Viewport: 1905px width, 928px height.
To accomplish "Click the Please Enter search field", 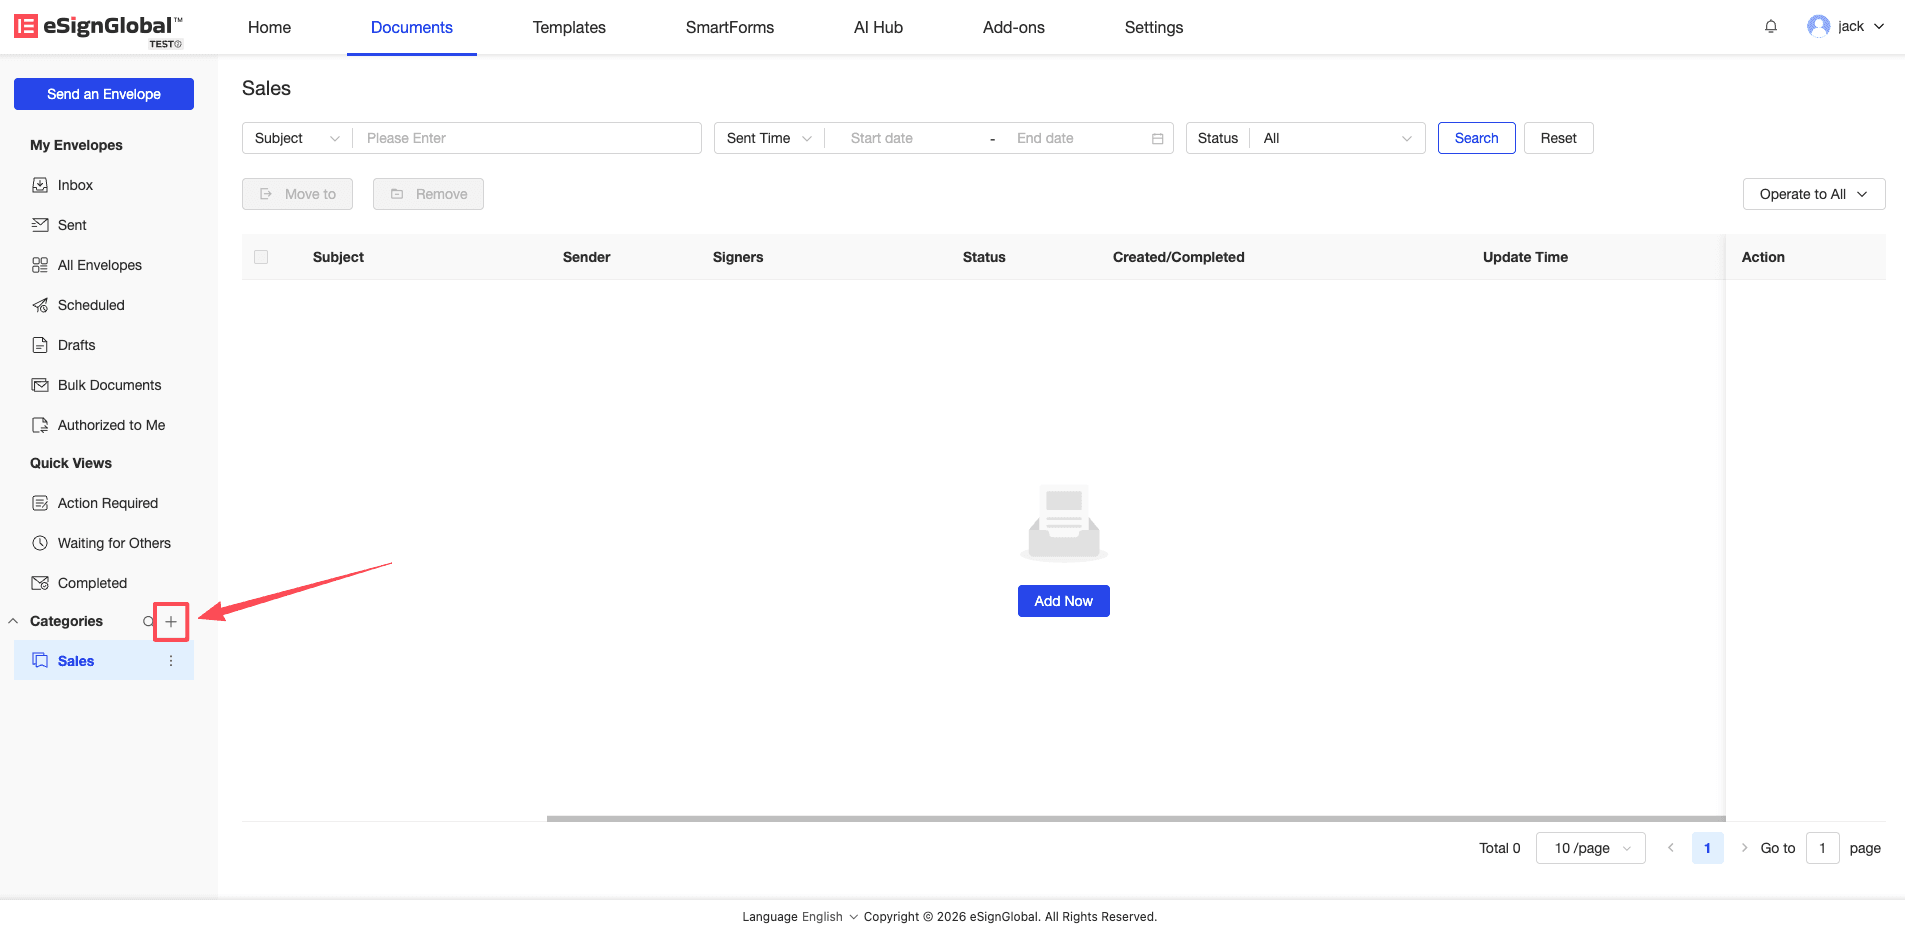I will click(527, 138).
